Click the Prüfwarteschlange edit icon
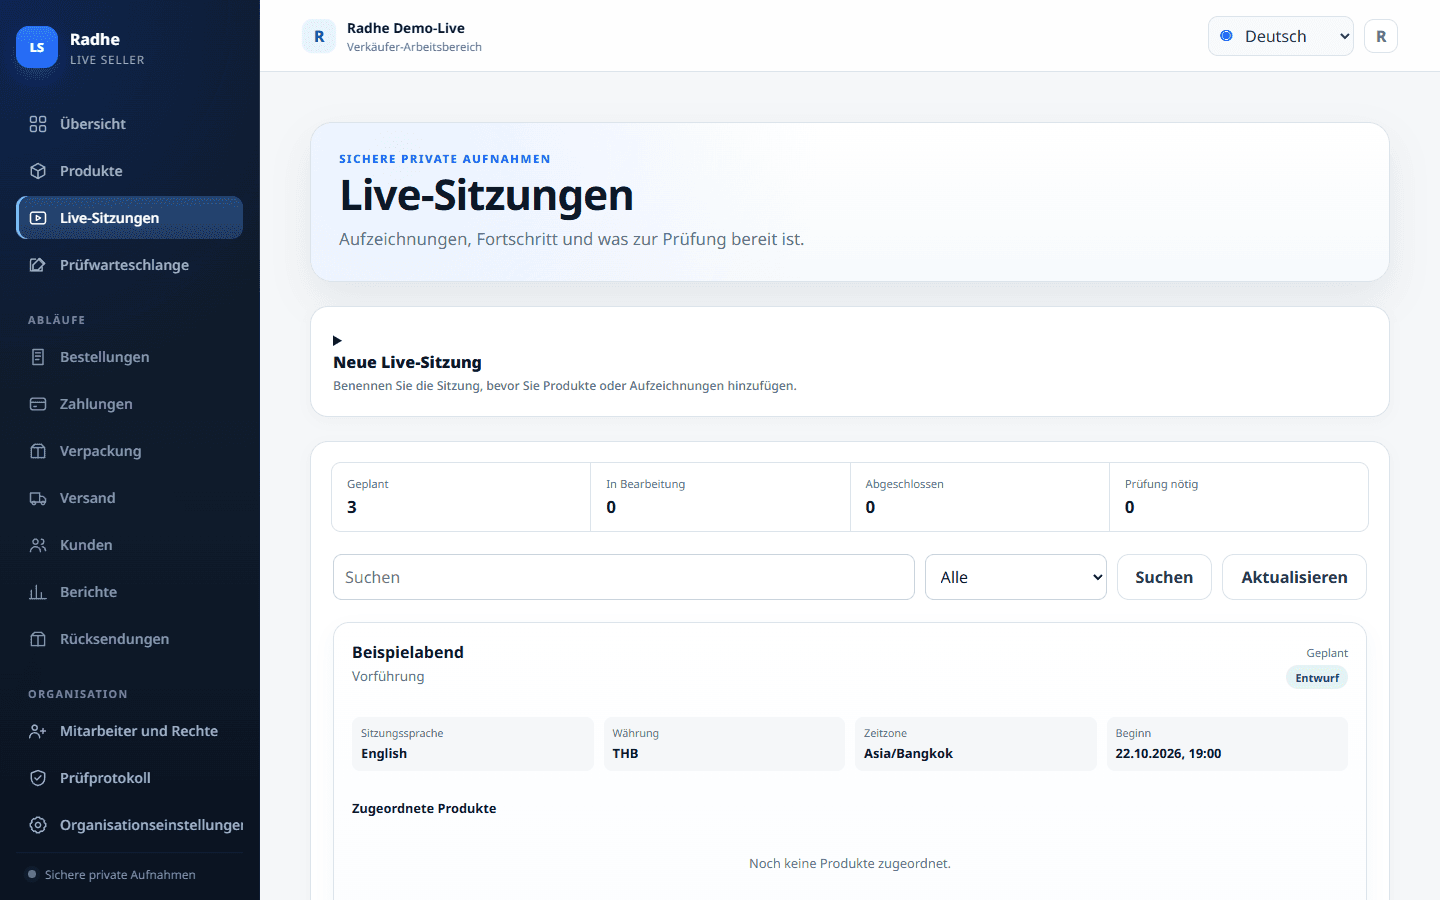The height and width of the screenshot is (900, 1440). [38, 265]
